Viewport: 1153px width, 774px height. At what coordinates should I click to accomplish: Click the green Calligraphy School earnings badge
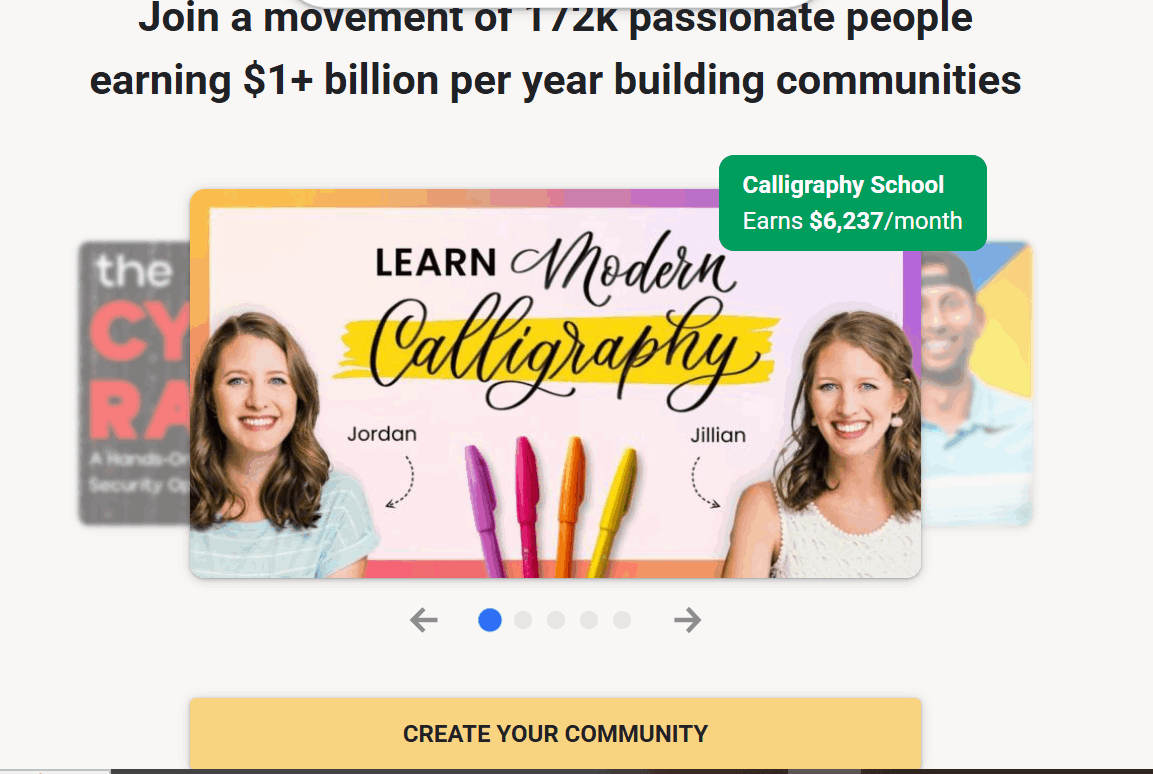point(852,203)
